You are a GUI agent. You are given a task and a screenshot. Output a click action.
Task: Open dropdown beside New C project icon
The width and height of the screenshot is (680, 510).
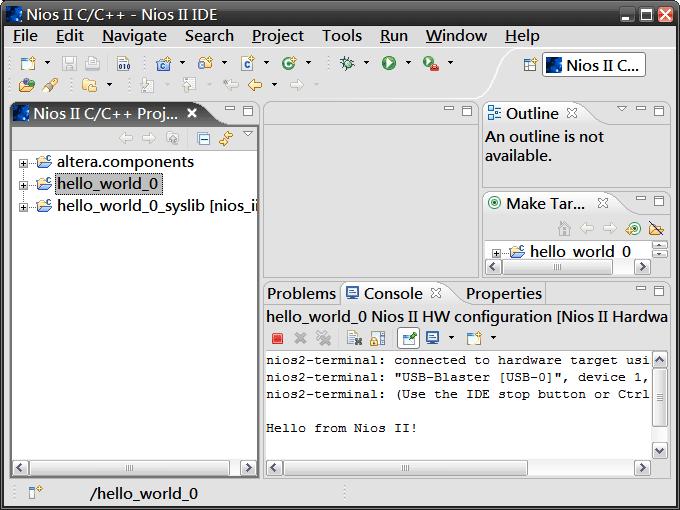coord(183,63)
